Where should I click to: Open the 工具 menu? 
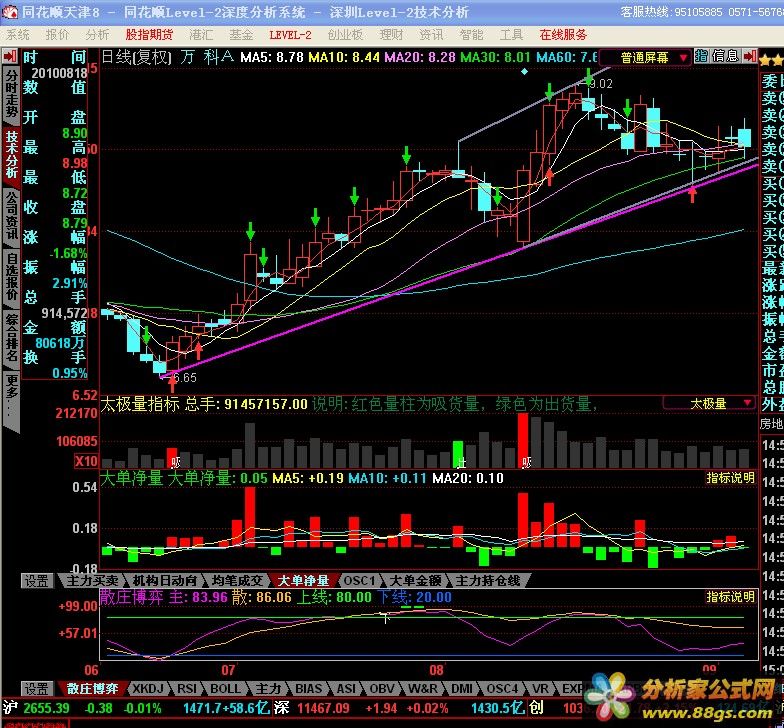coord(511,34)
